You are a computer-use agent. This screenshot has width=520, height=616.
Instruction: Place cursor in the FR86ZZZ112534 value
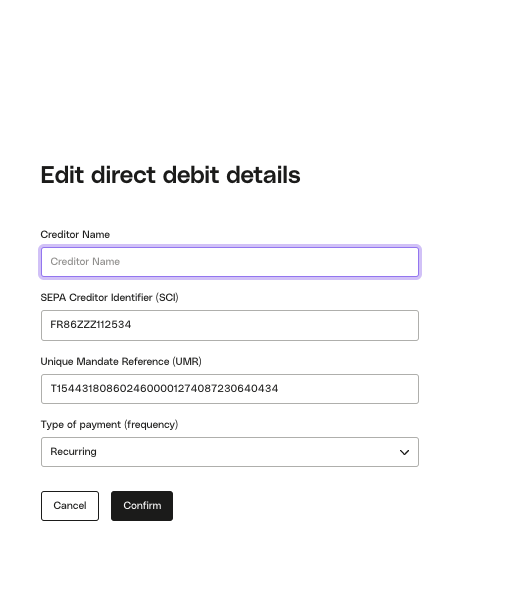tap(90, 325)
